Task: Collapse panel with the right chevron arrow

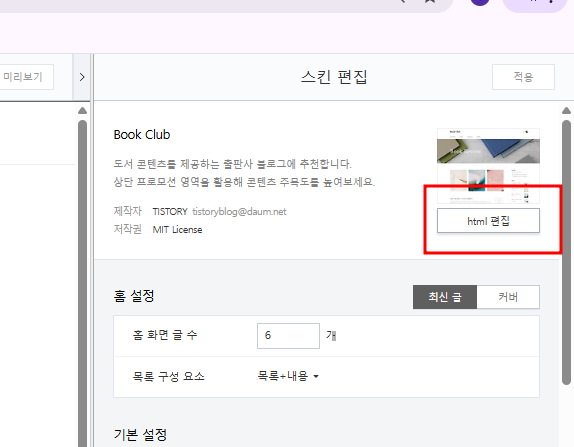Action: (82, 77)
